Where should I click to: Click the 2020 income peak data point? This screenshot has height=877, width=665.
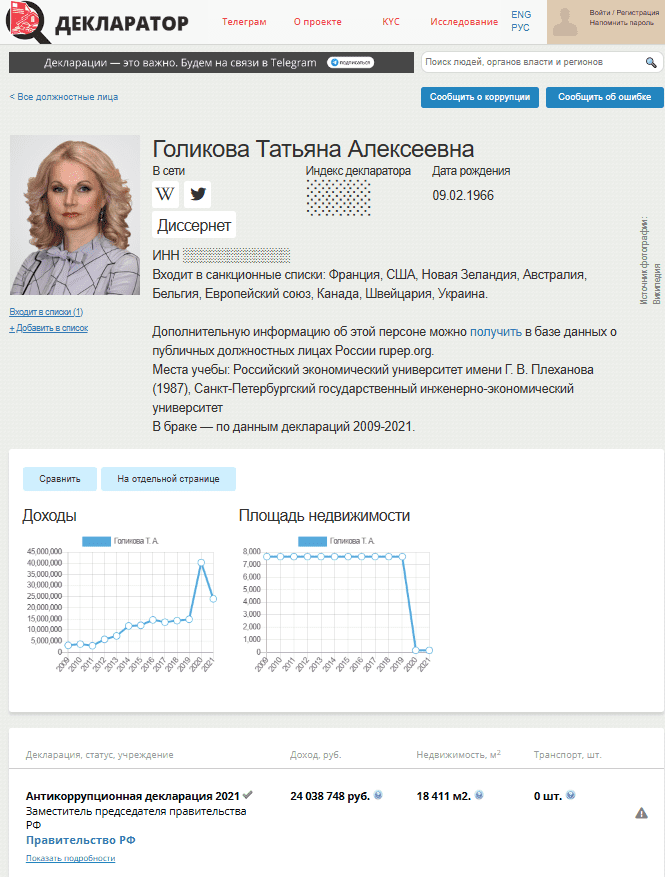(x=201, y=563)
